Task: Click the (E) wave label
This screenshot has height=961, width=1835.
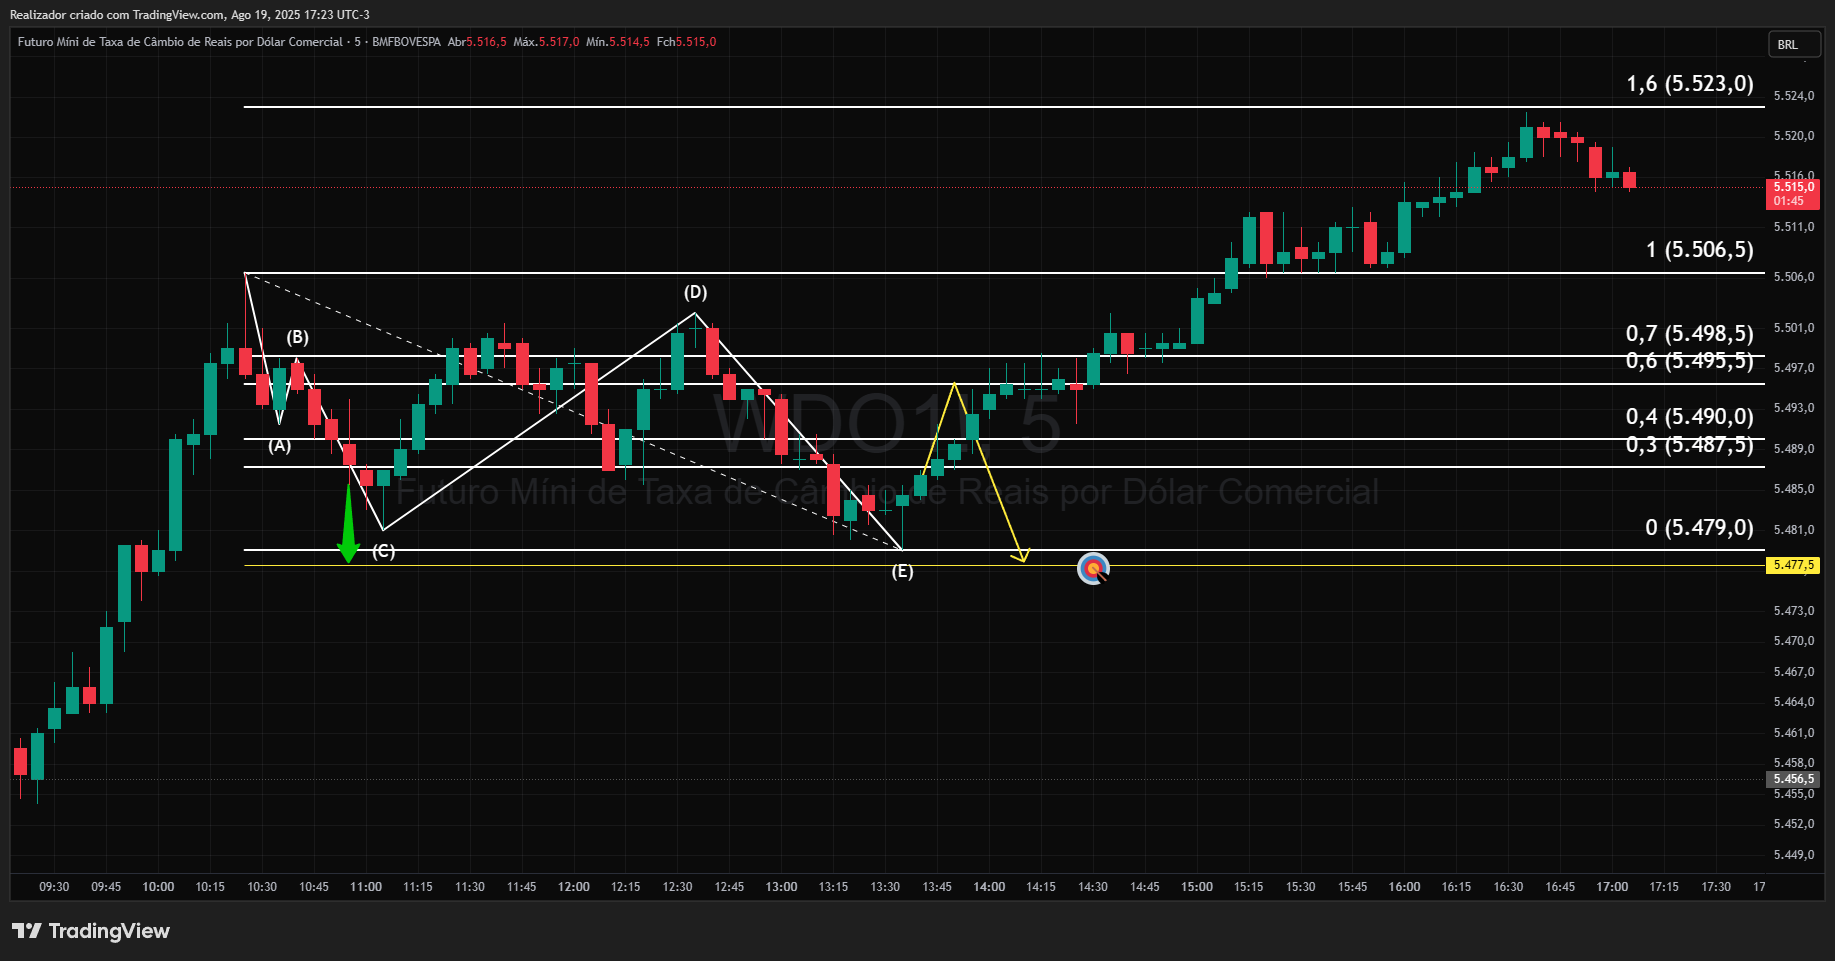Action: [902, 571]
